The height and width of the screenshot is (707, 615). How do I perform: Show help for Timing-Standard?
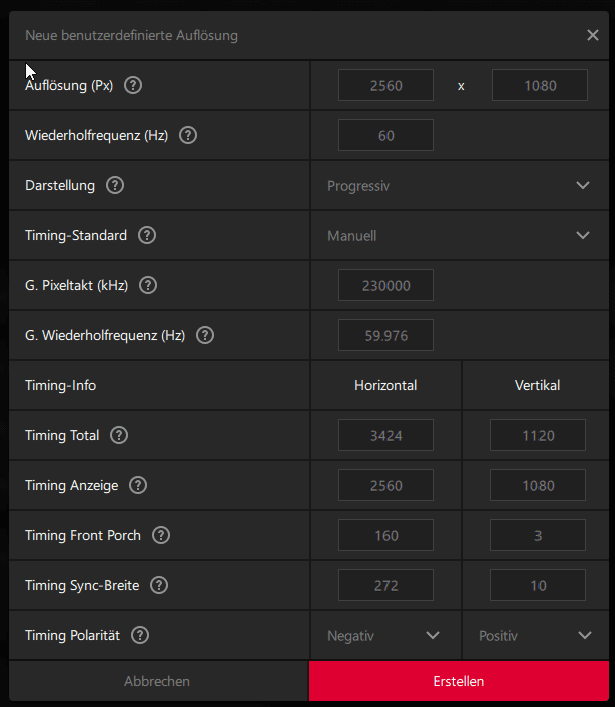147,235
